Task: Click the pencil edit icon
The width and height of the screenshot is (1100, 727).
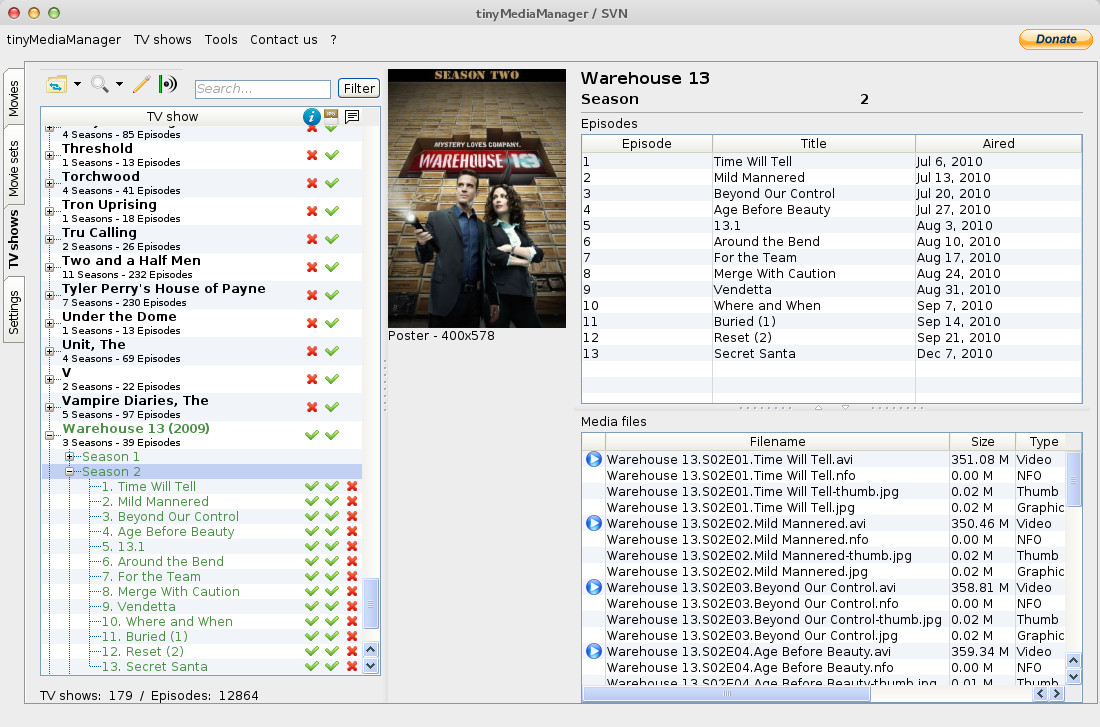Action: [x=142, y=84]
